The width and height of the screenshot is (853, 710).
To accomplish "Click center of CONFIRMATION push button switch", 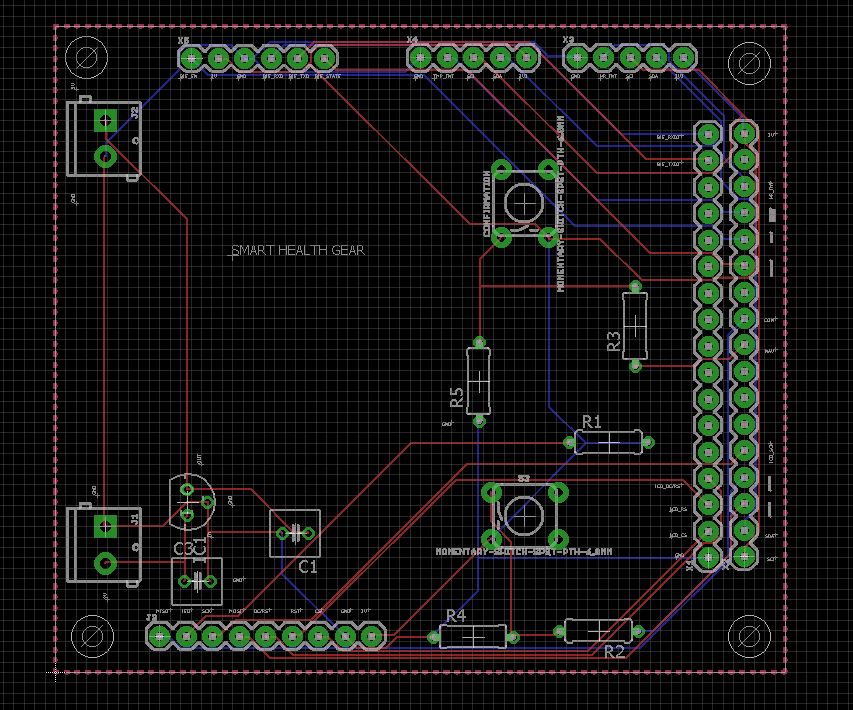I will (524, 203).
